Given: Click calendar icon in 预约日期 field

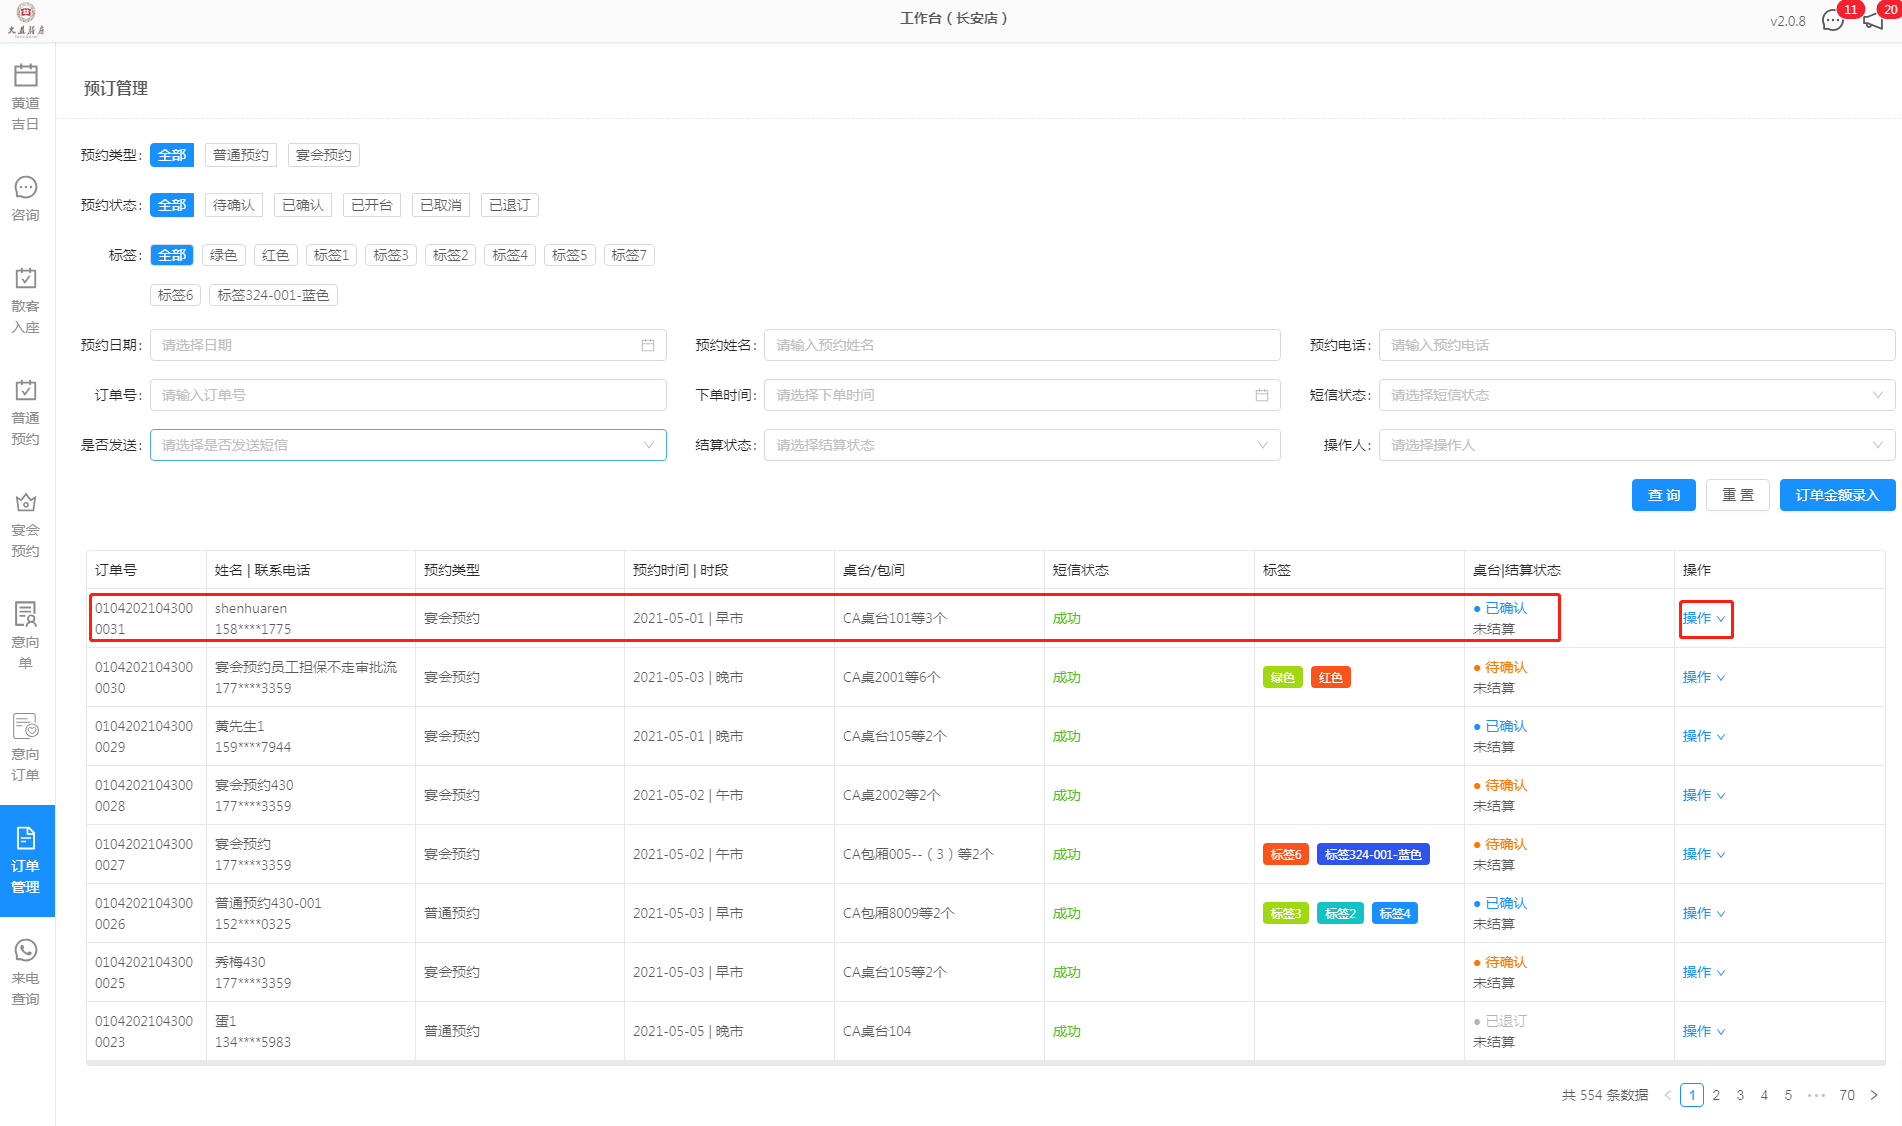Looking at the screenshot, I should [x=648, y=345].
